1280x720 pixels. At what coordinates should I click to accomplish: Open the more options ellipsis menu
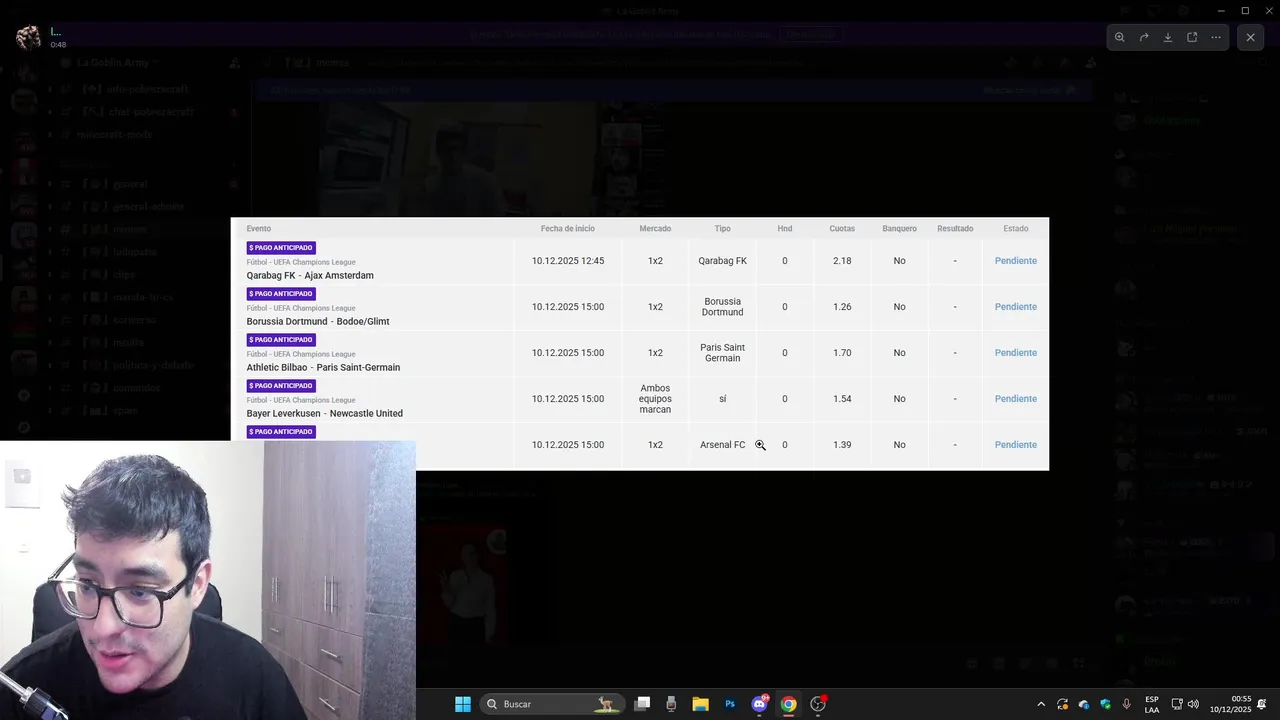(1216, 37)
